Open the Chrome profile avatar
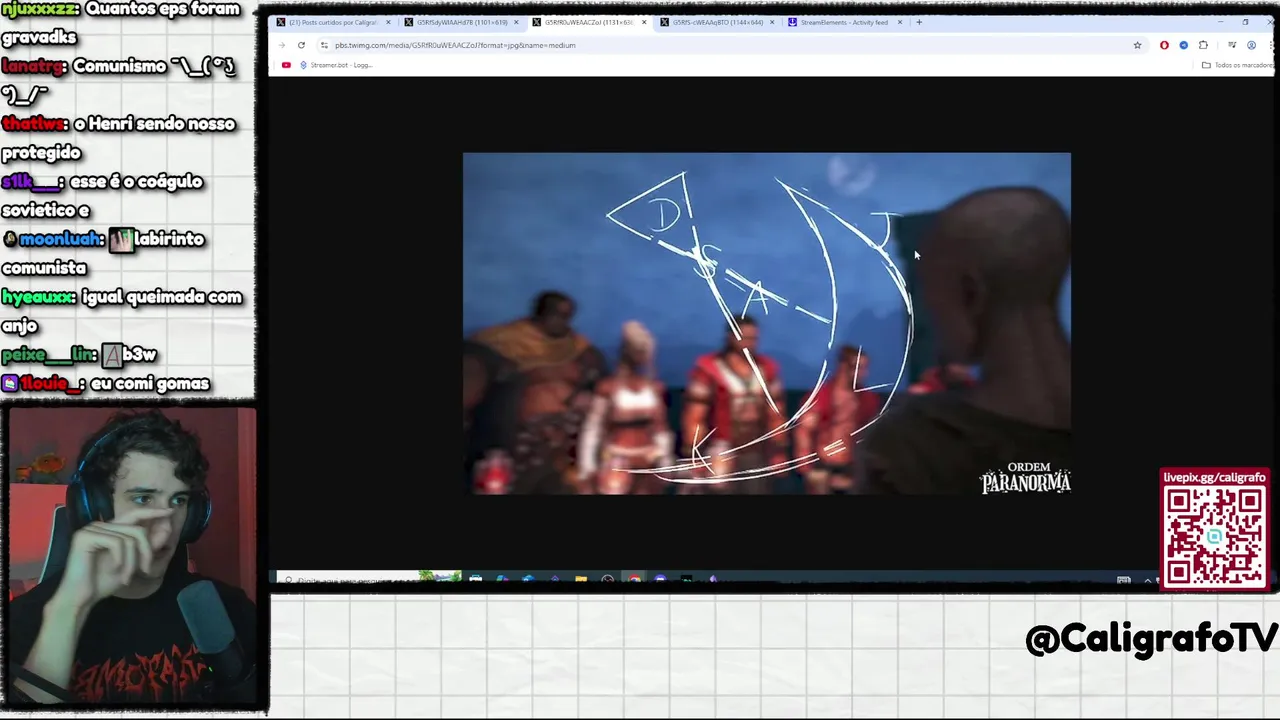The width and height of the screenshot is (1280, 720). click(1251, 45)
